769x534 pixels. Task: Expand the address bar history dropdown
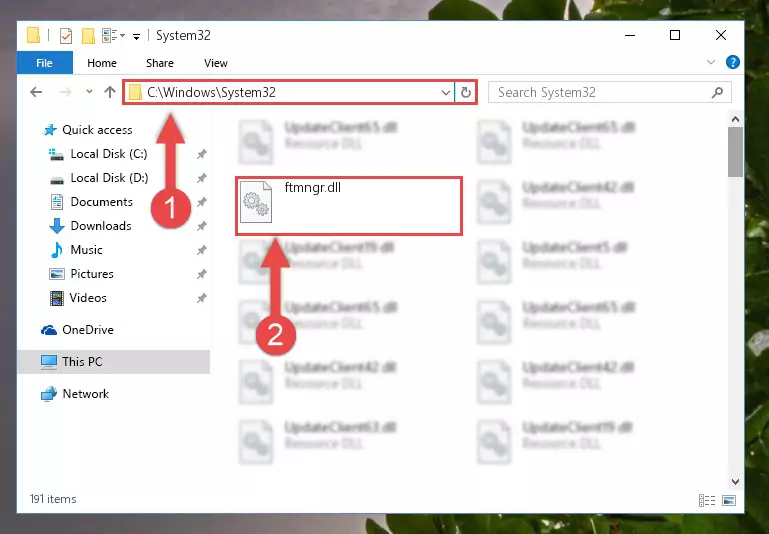pyautogui.click(x=445, y=92)
